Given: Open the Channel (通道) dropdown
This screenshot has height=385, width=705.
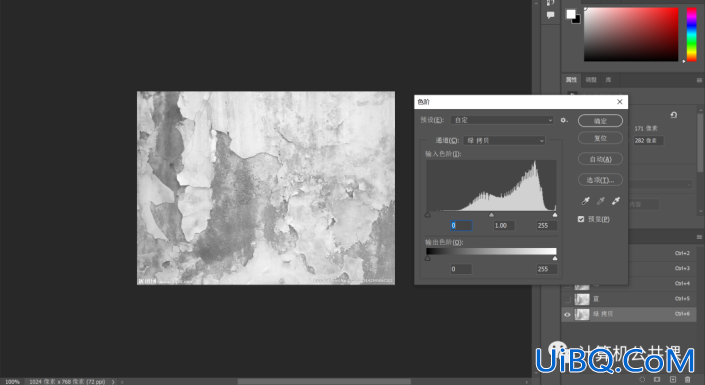Looking at the screenshot, I should pyautogui.click(x=504, y=141).
